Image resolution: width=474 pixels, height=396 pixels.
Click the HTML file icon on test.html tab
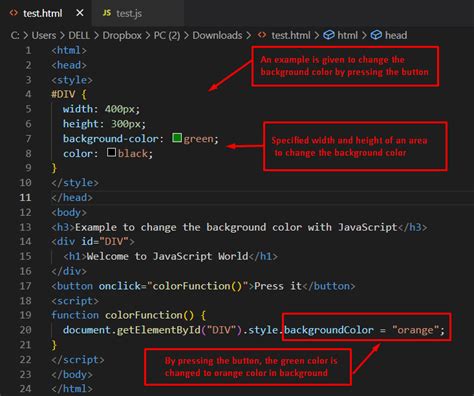coord(14,13)
